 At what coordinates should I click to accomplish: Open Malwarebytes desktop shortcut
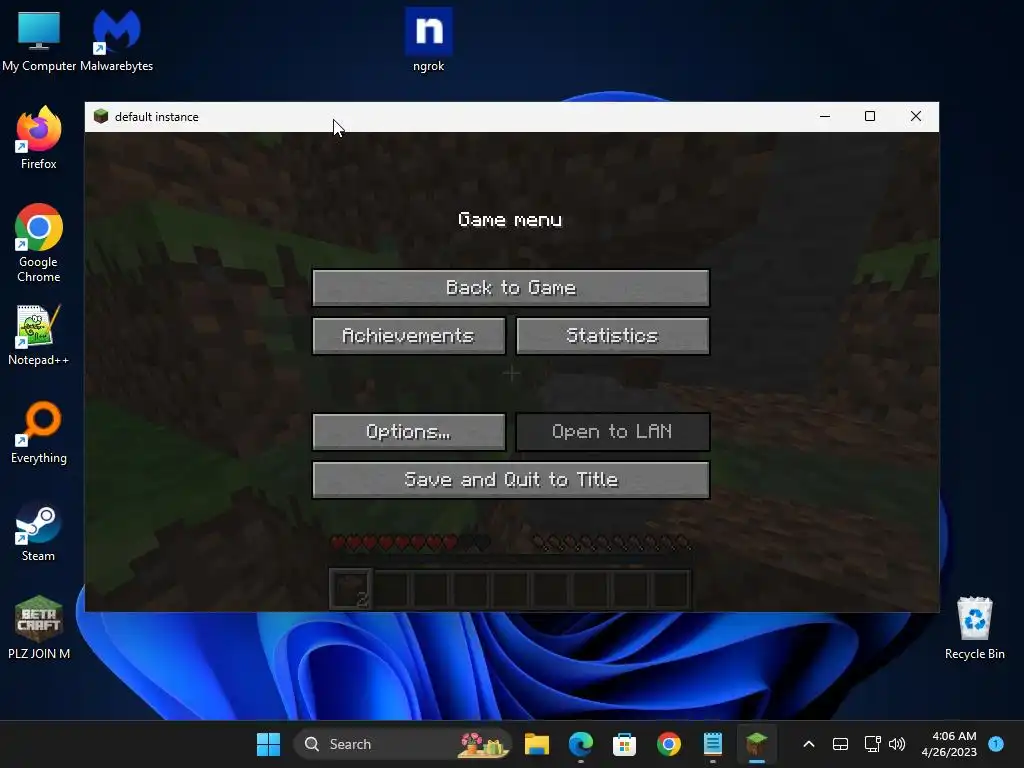[116, 40]
